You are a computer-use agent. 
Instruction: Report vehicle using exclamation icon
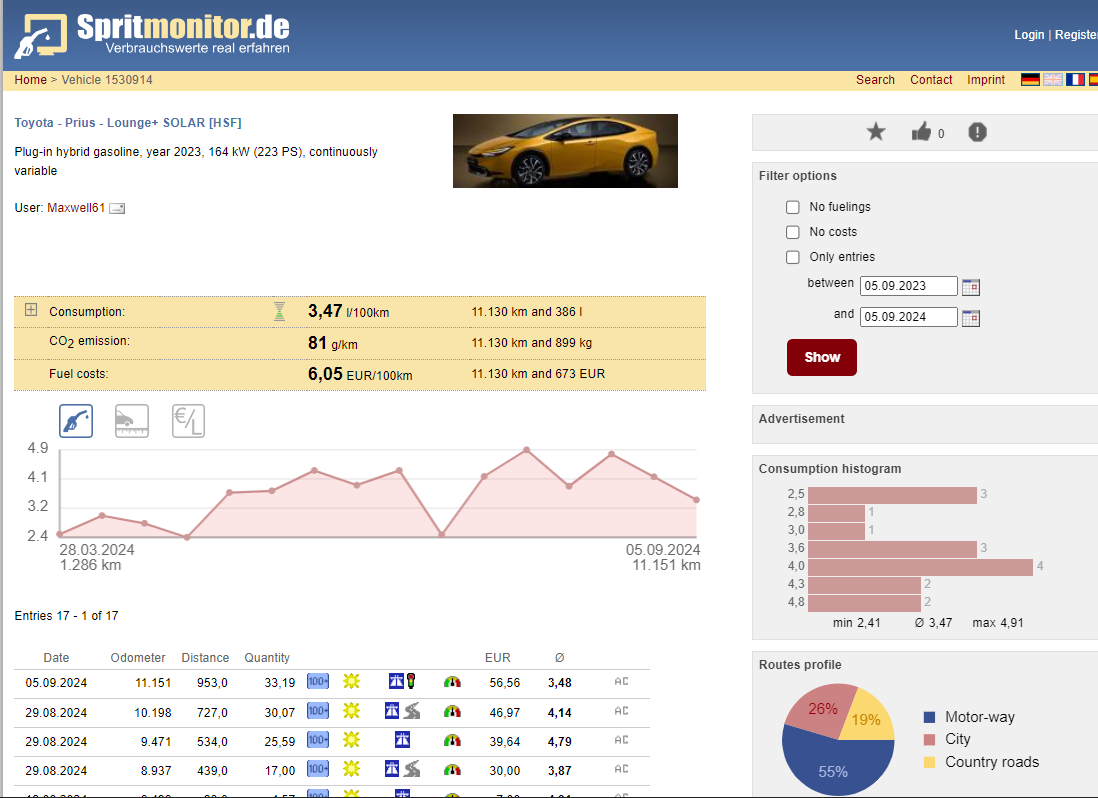point(978,132)
